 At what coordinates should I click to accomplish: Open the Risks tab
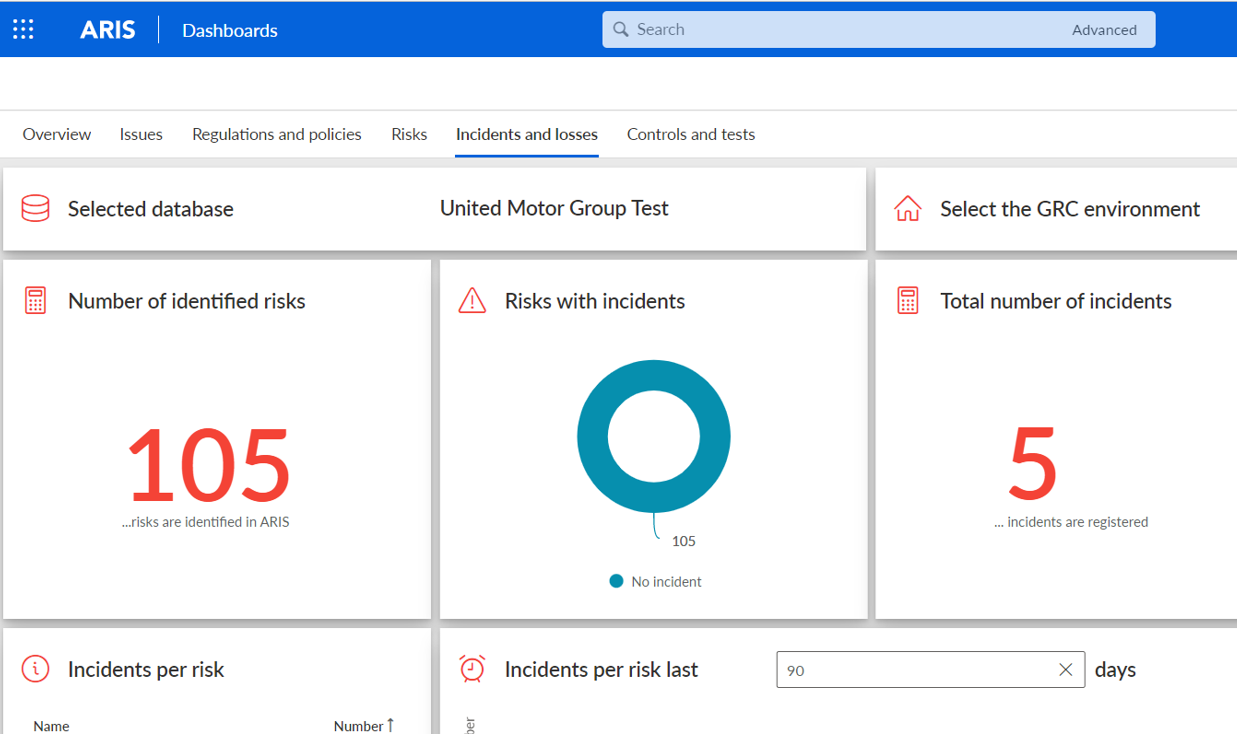tap(408, 134)
